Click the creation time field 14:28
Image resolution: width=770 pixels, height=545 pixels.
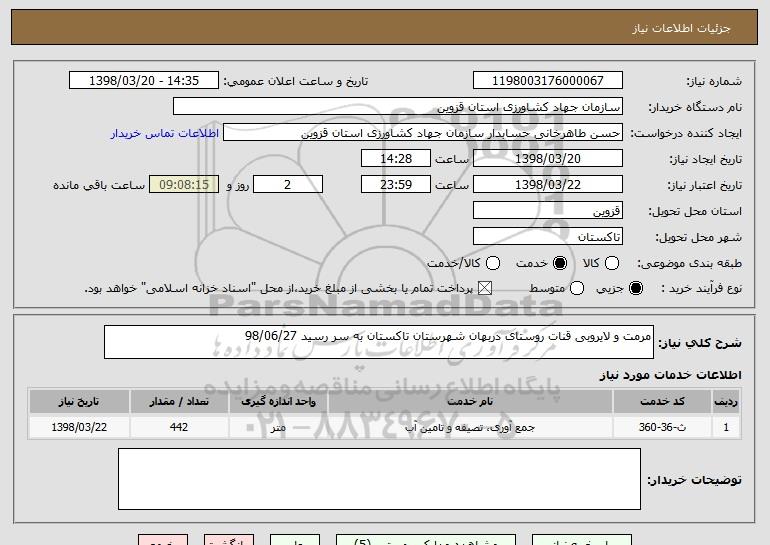click(x=396, y=159)
